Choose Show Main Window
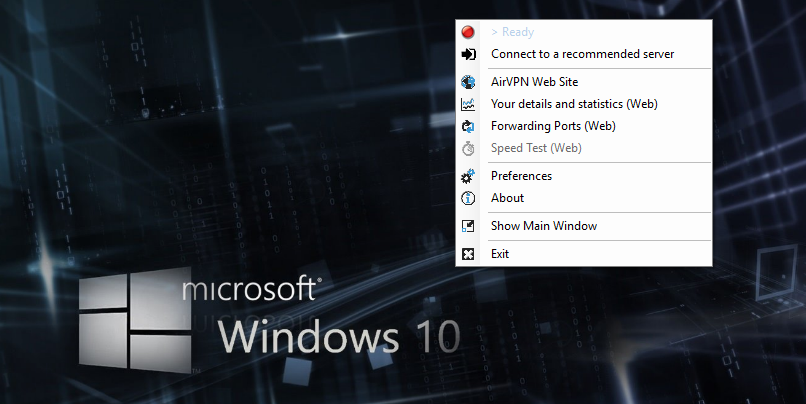 (584, 226)
